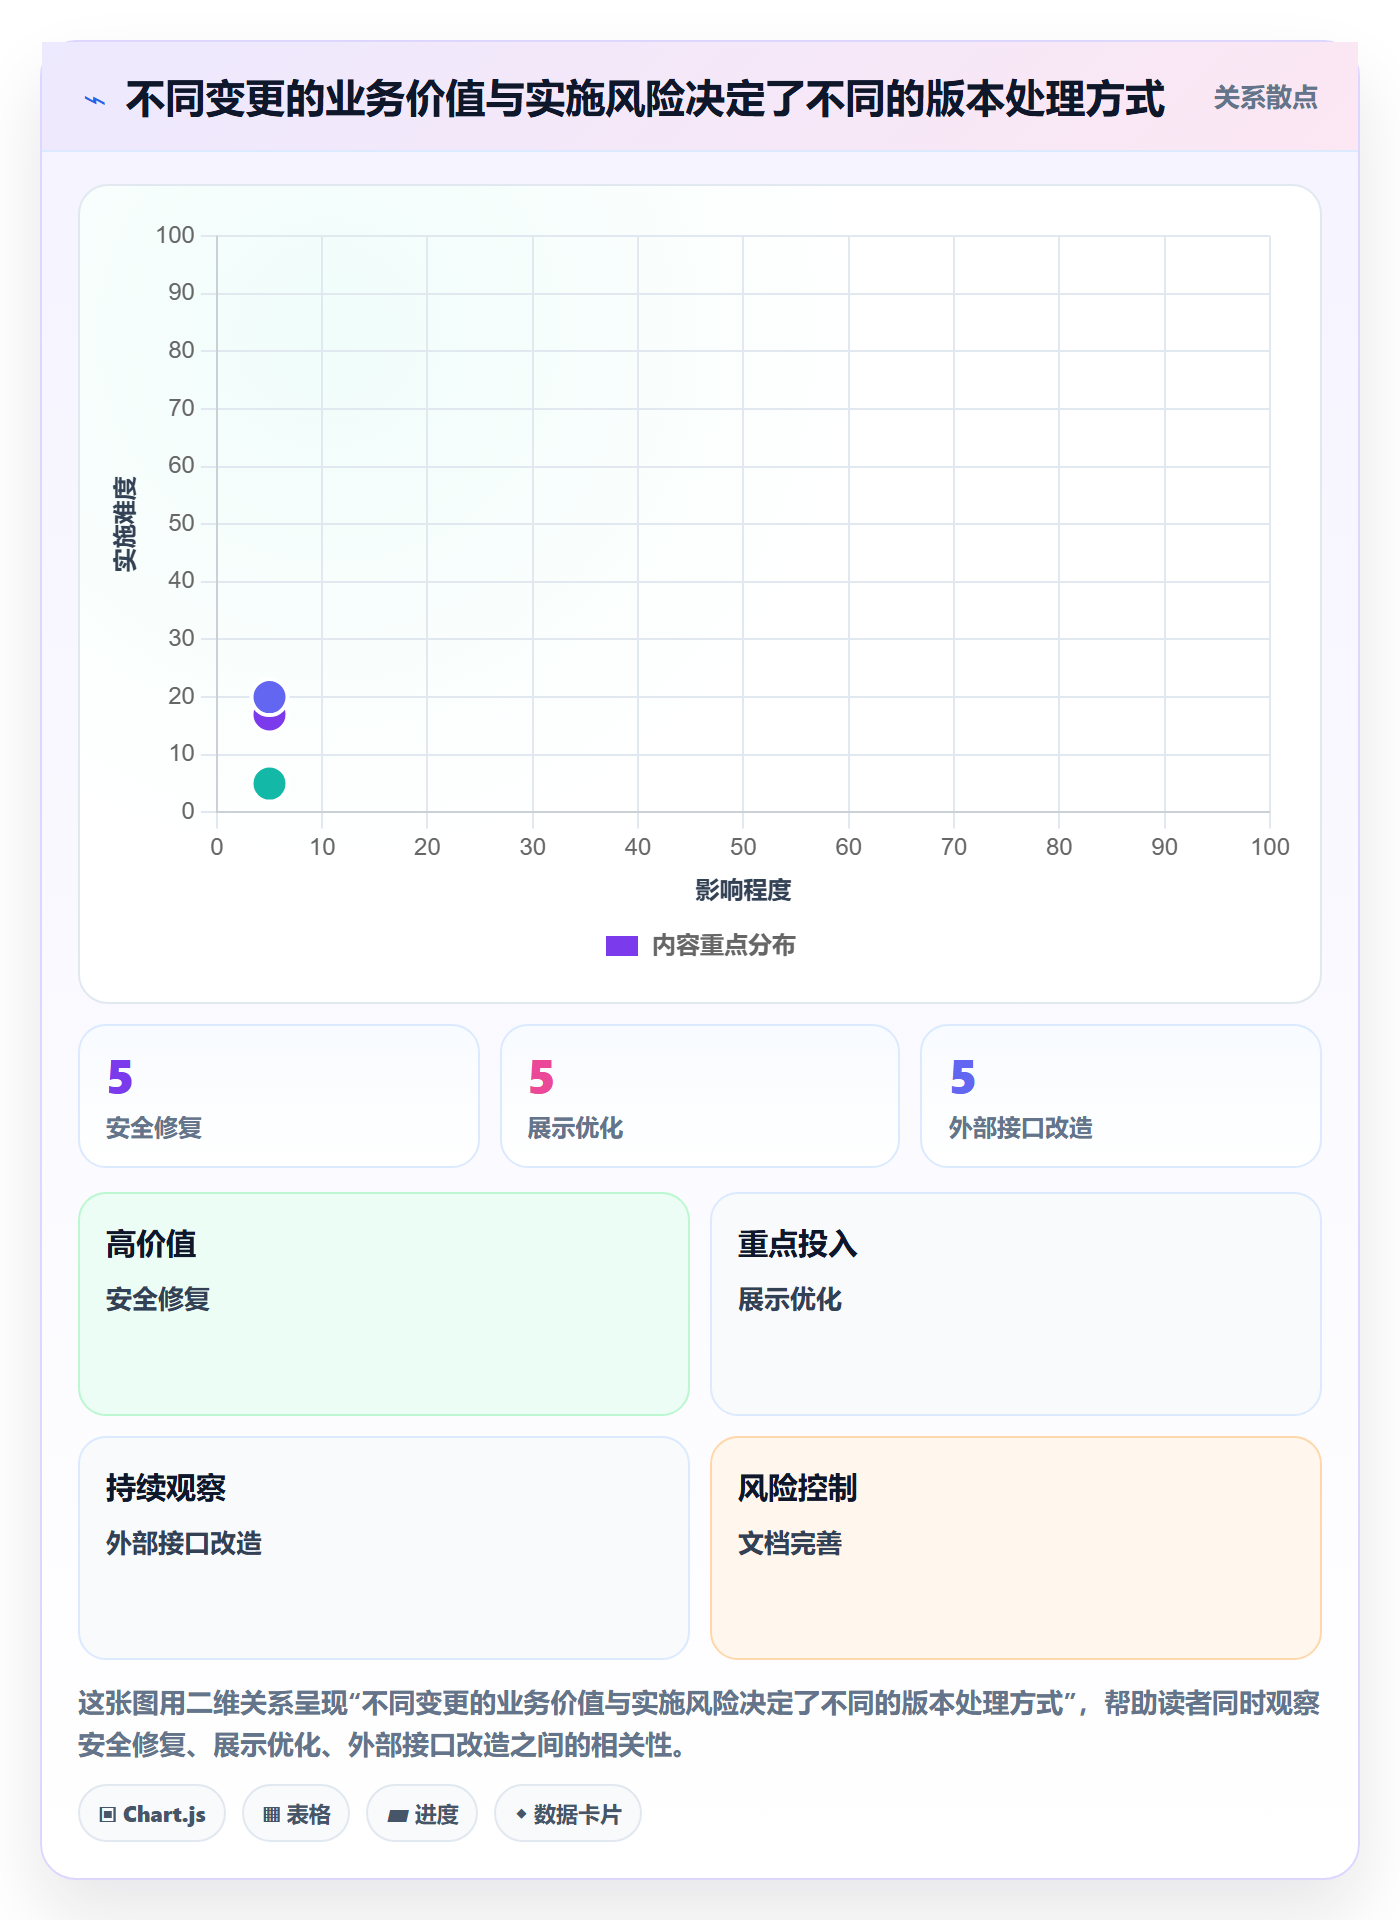Click the blue scatter point near 20

(x=269, y=696)
